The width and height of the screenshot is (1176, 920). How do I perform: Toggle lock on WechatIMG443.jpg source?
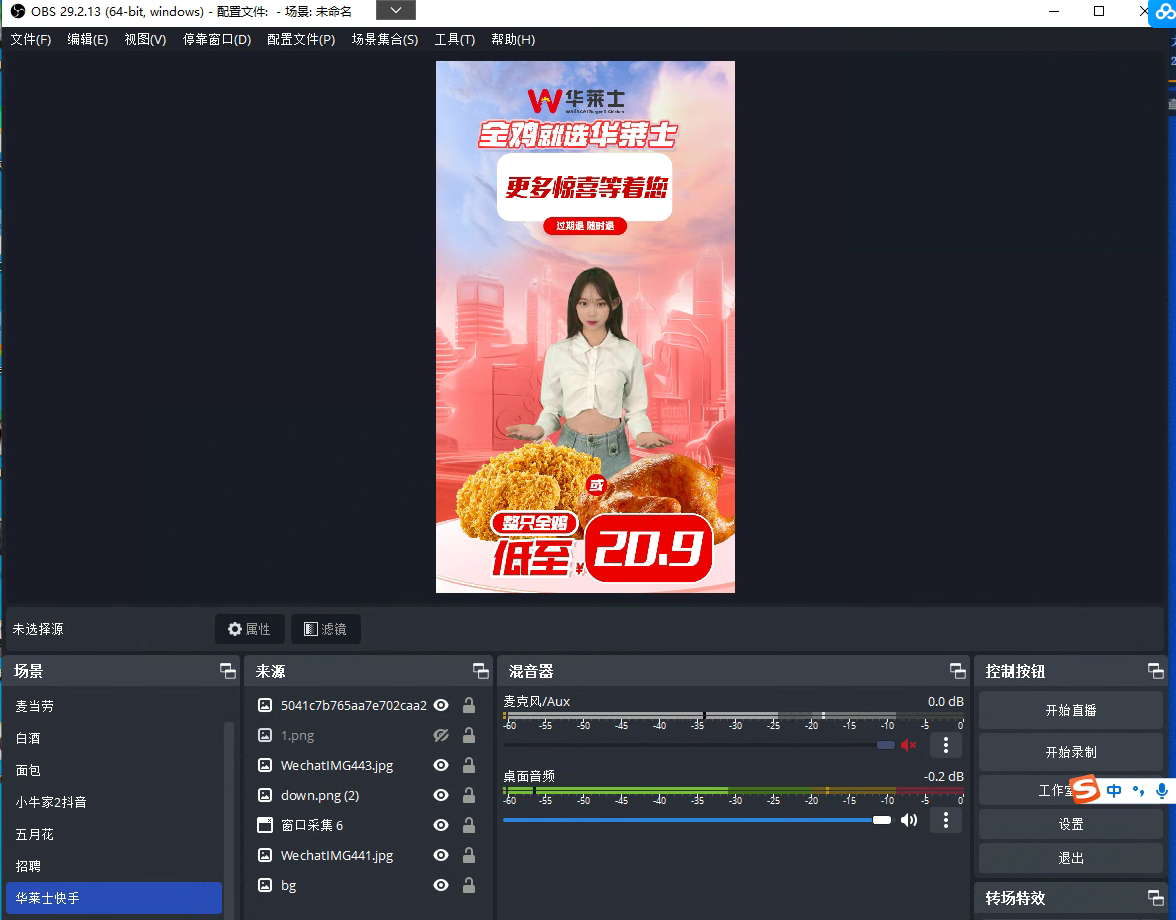(x=469, y=766)
